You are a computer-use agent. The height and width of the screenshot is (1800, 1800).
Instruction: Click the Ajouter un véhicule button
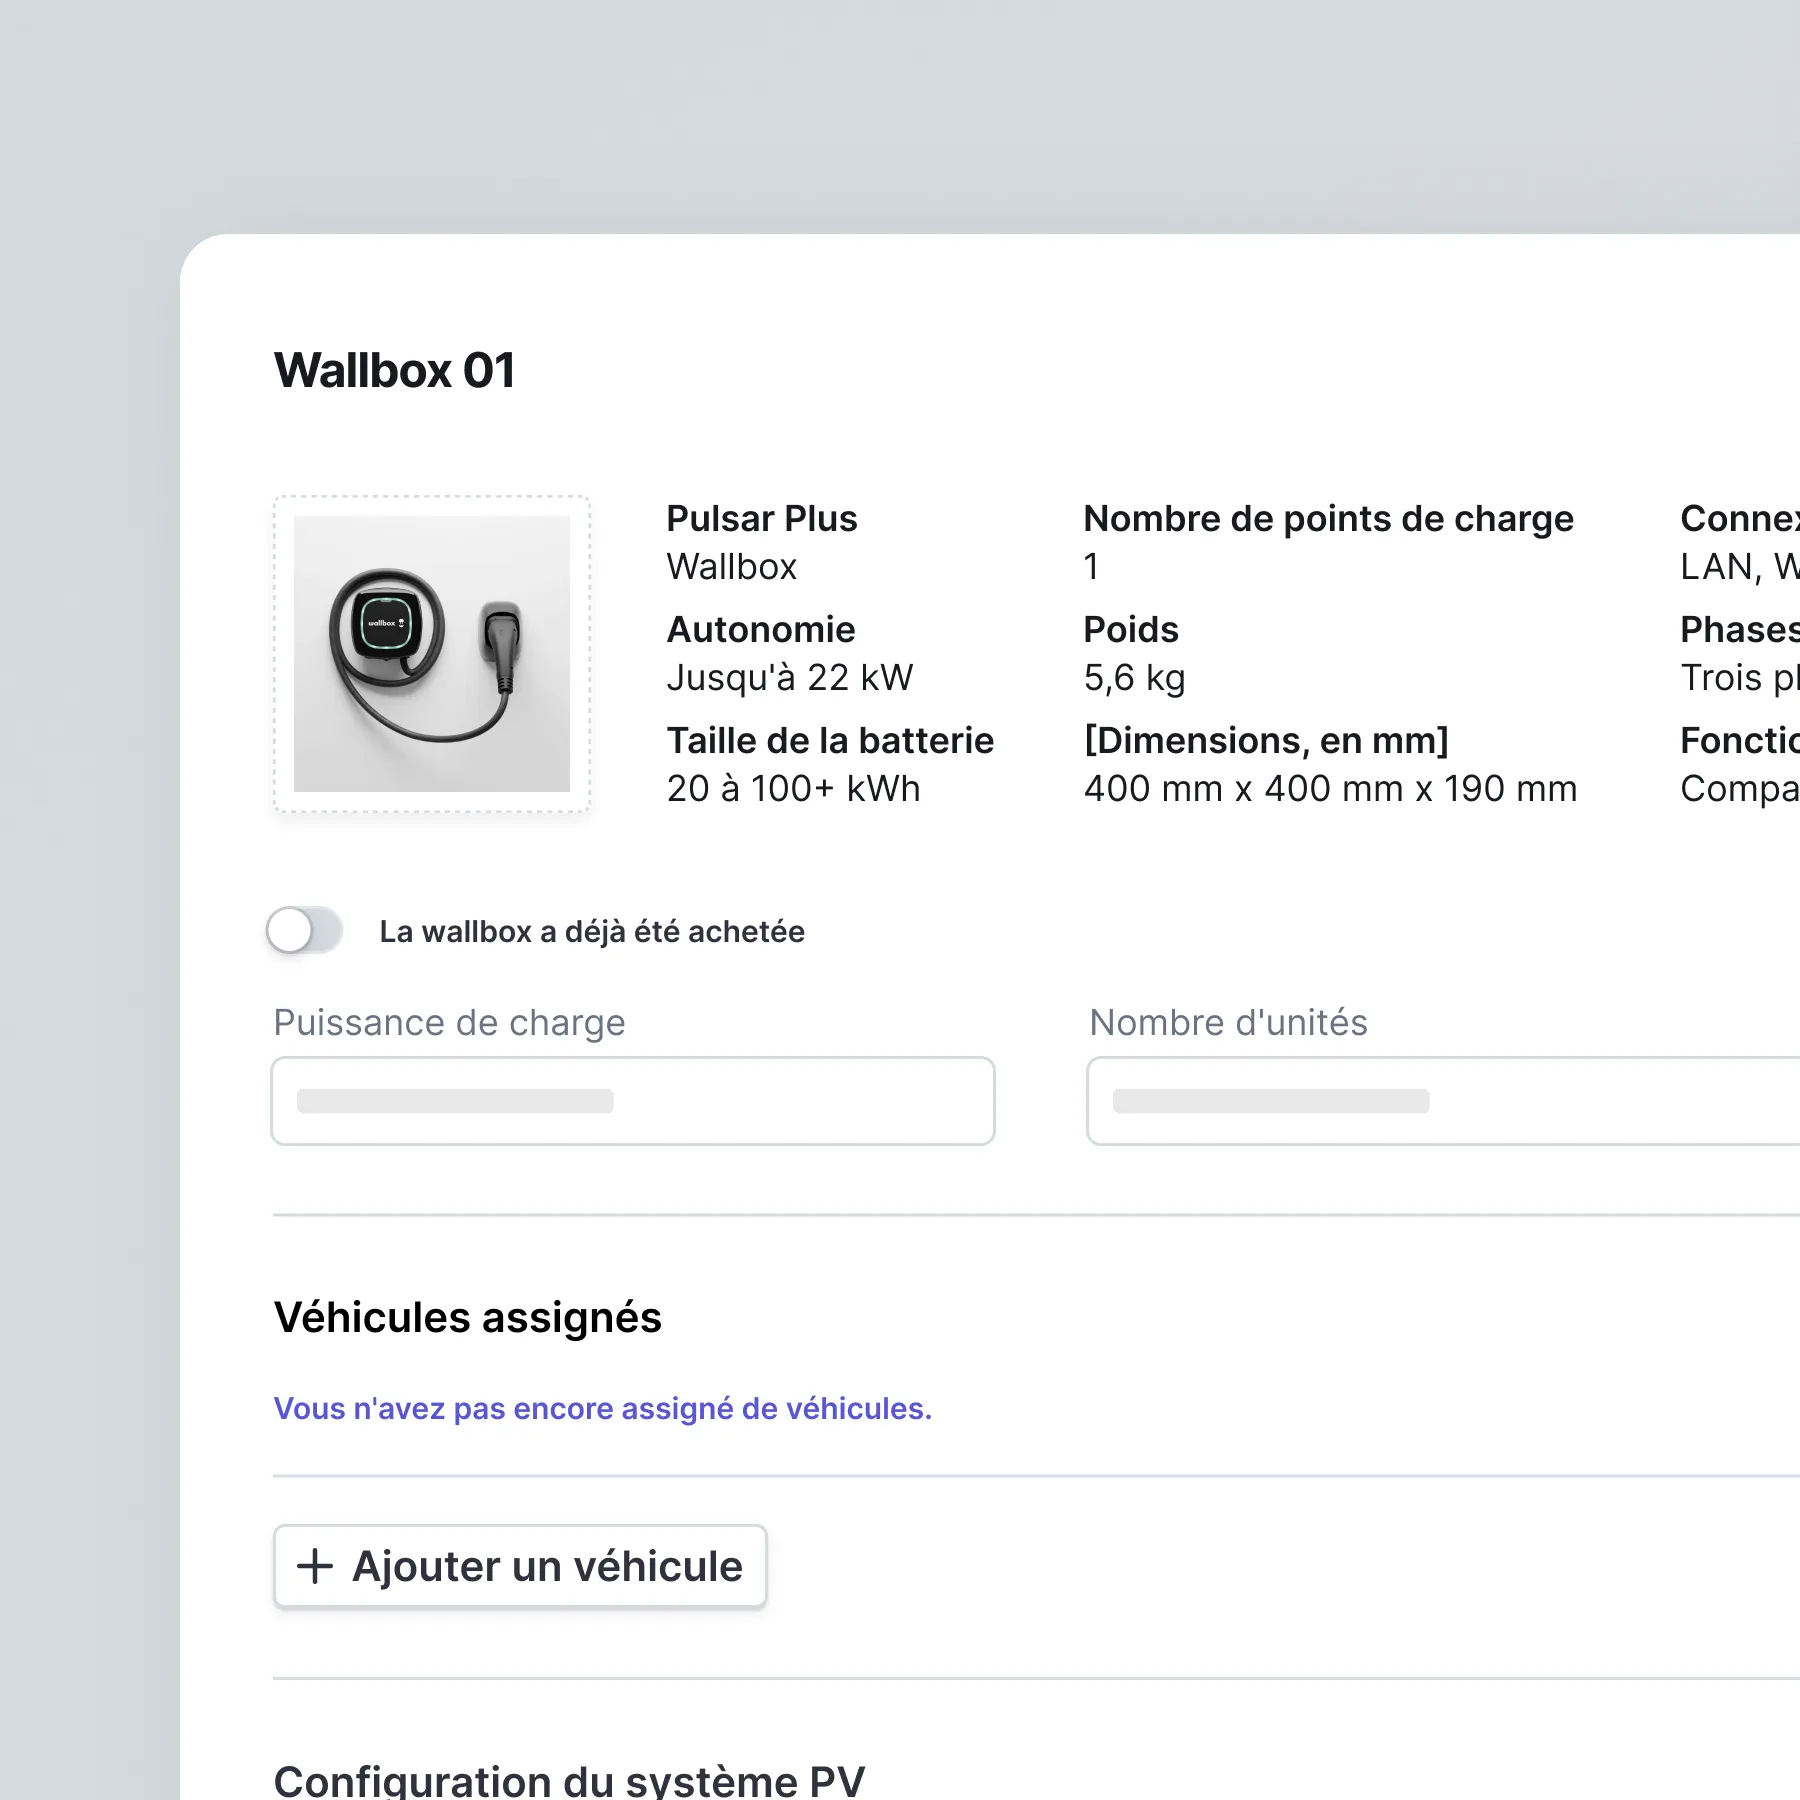(520, 1566)
